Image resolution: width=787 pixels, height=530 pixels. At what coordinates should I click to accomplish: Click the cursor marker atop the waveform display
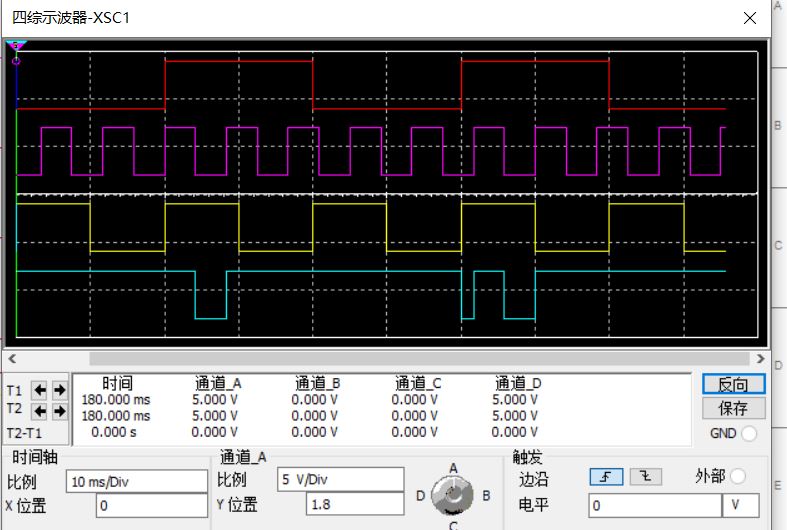16,46
